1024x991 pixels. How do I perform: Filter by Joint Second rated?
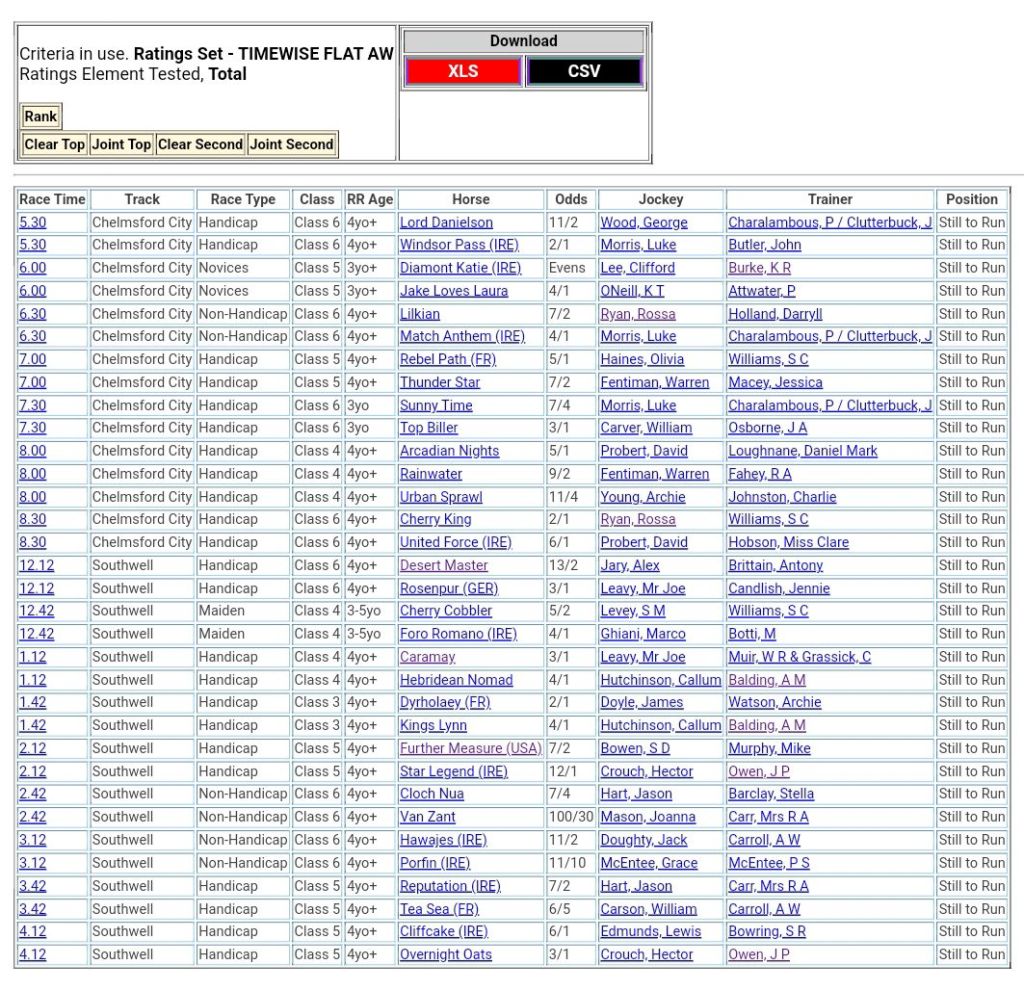[292, 144]
